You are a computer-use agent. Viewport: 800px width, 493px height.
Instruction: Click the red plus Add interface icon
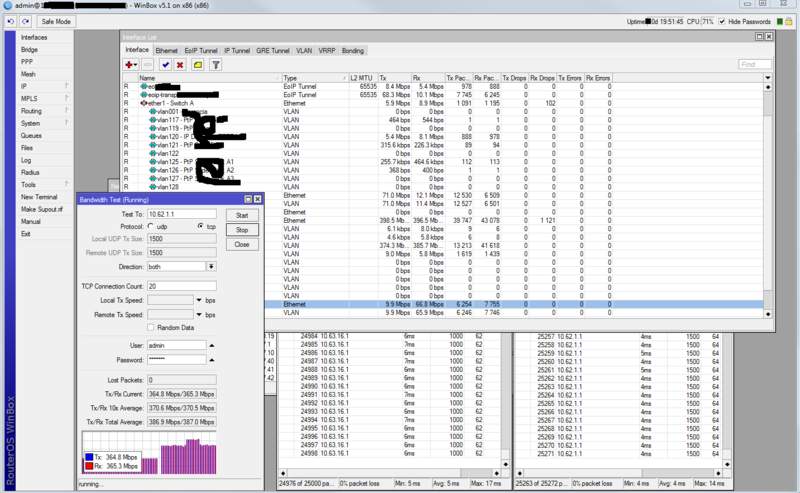(131, 65)
